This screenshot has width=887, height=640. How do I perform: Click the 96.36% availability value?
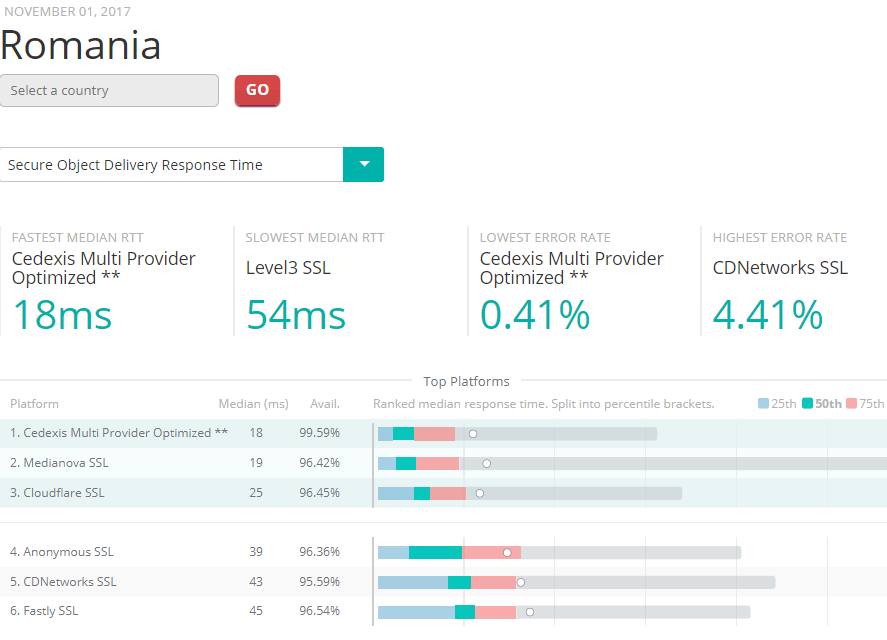[x=320, y=552]
